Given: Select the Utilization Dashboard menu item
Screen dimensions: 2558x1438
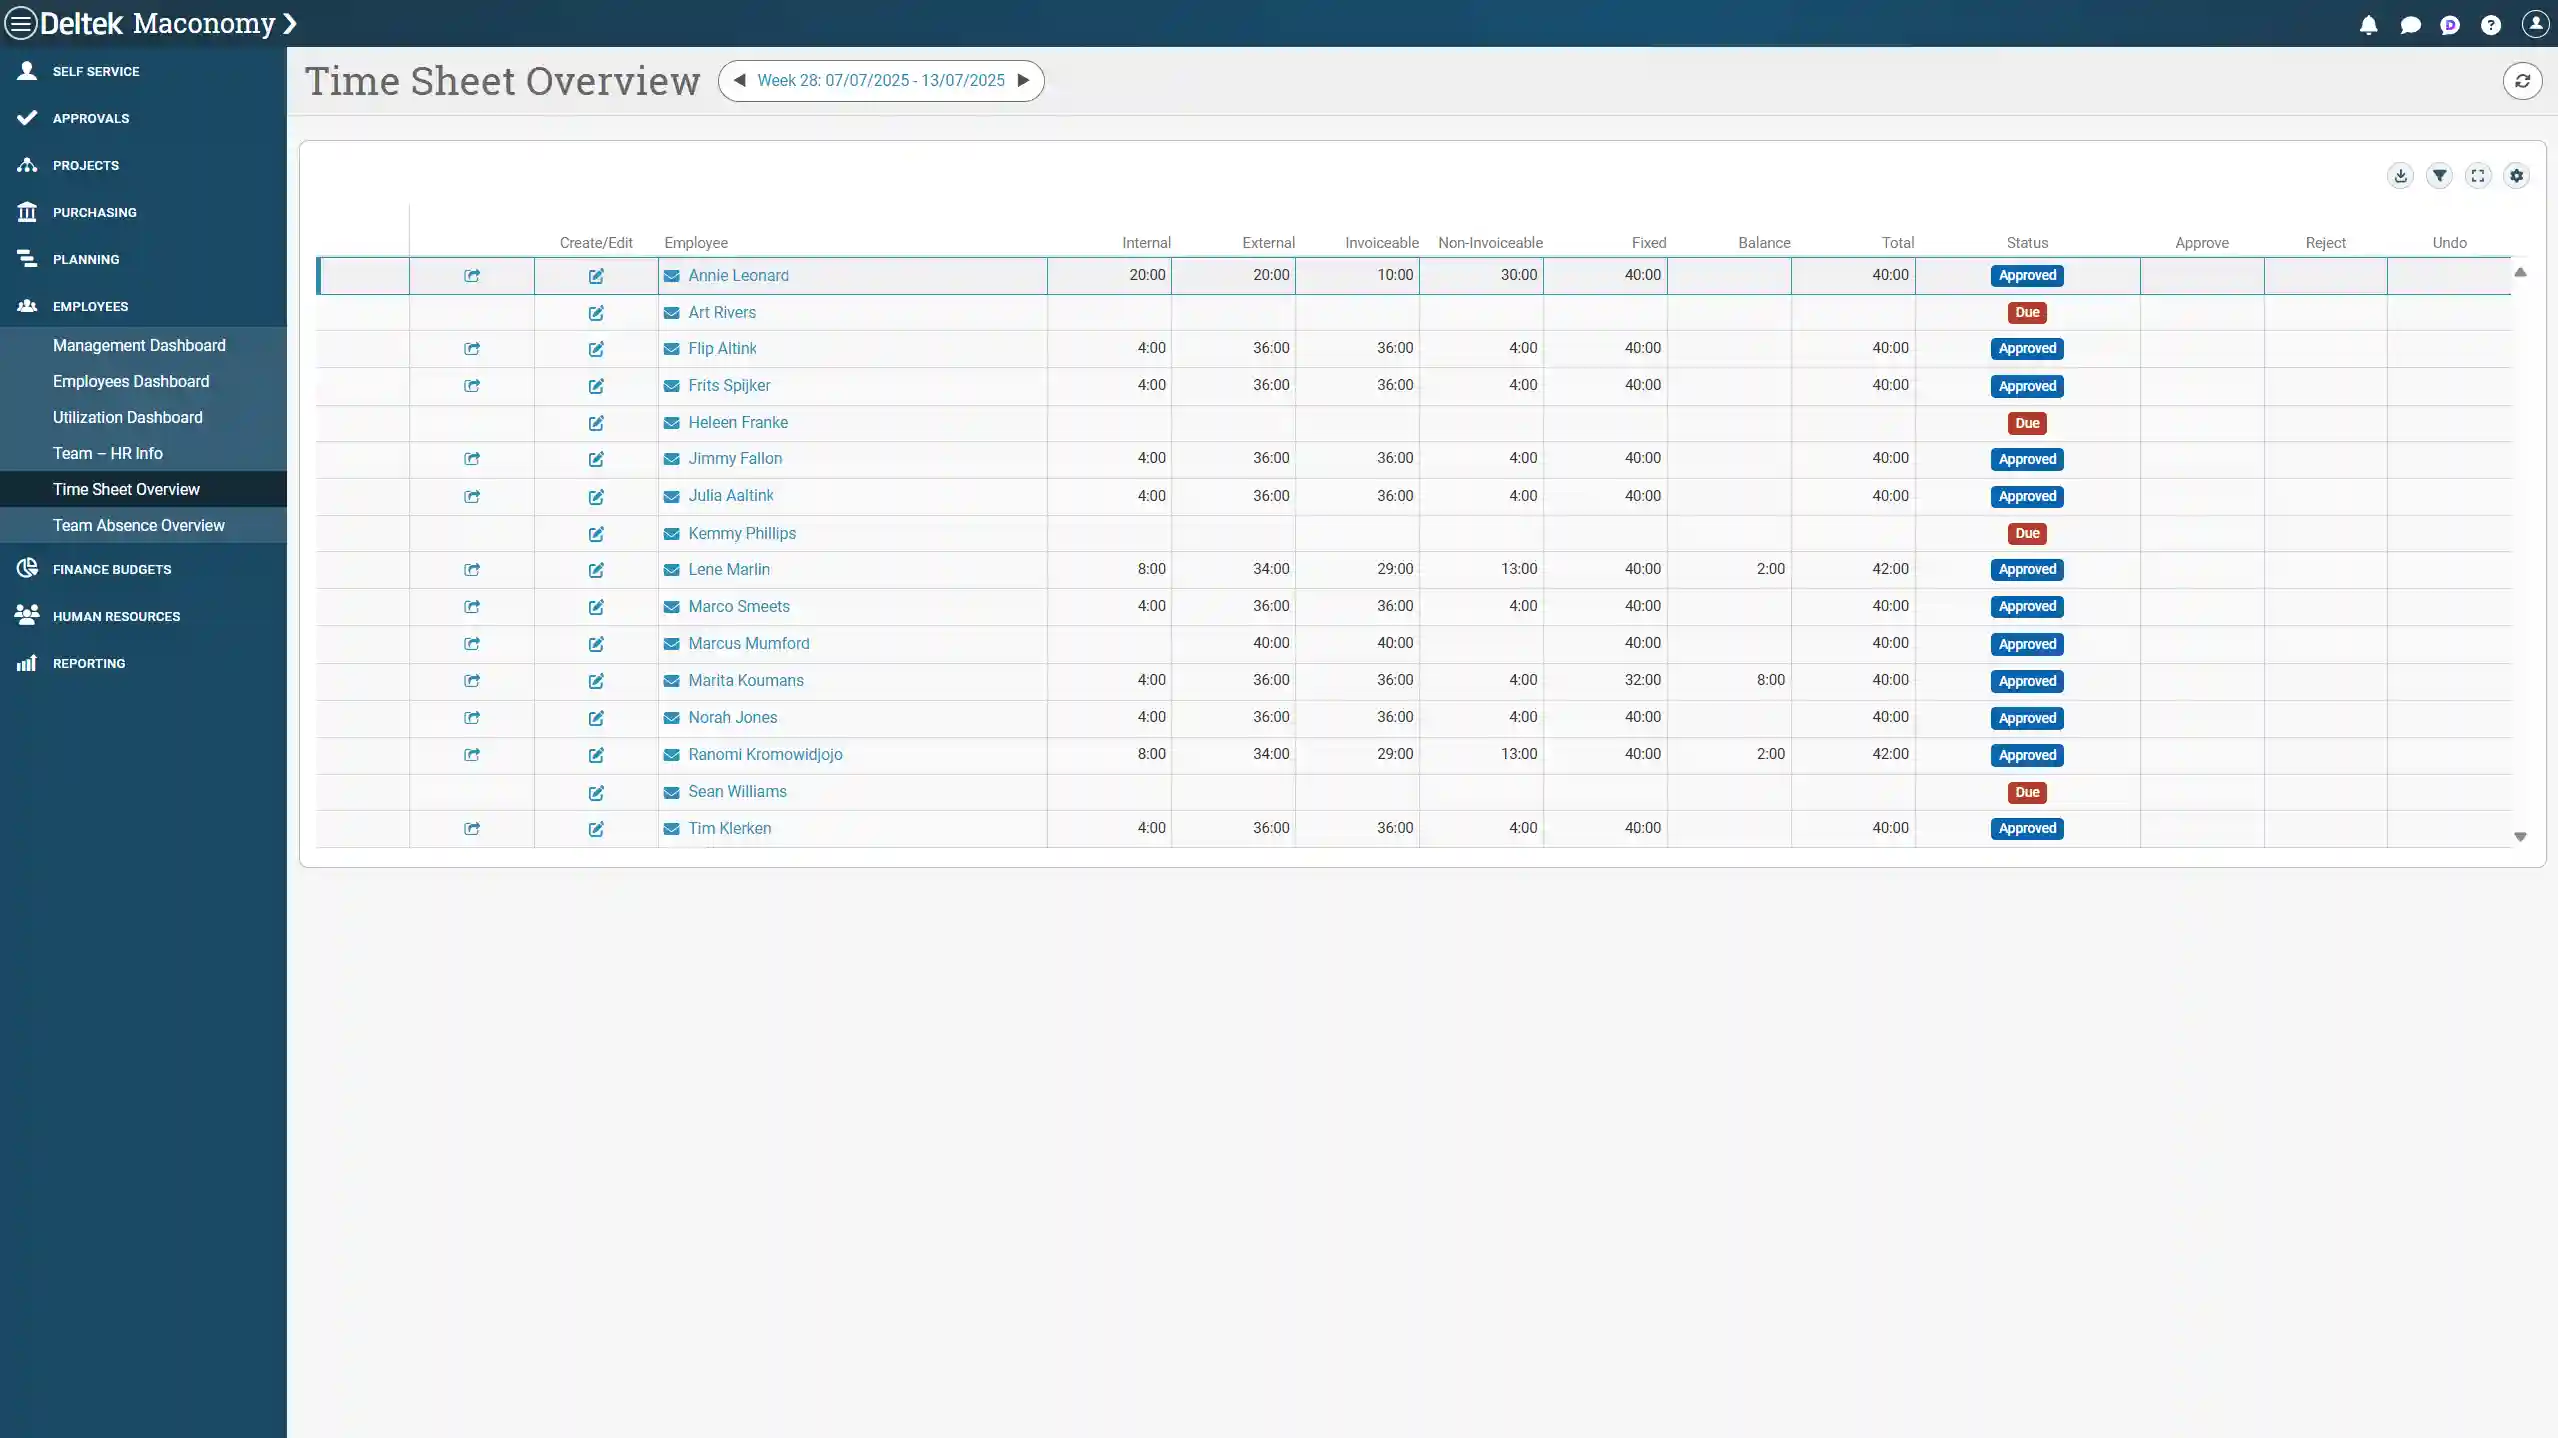Looking at the screenshot, I should pyautogui.click(x=128, y=417).
